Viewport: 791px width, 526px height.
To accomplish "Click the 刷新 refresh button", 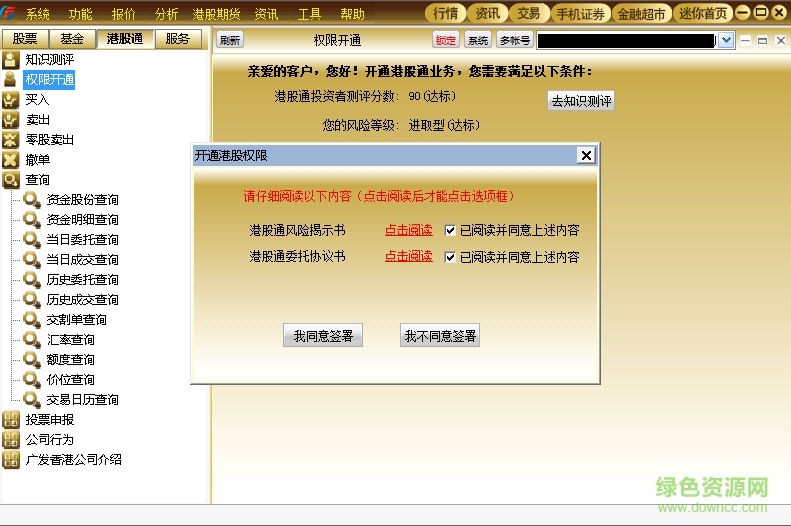I will coord(230,40).
